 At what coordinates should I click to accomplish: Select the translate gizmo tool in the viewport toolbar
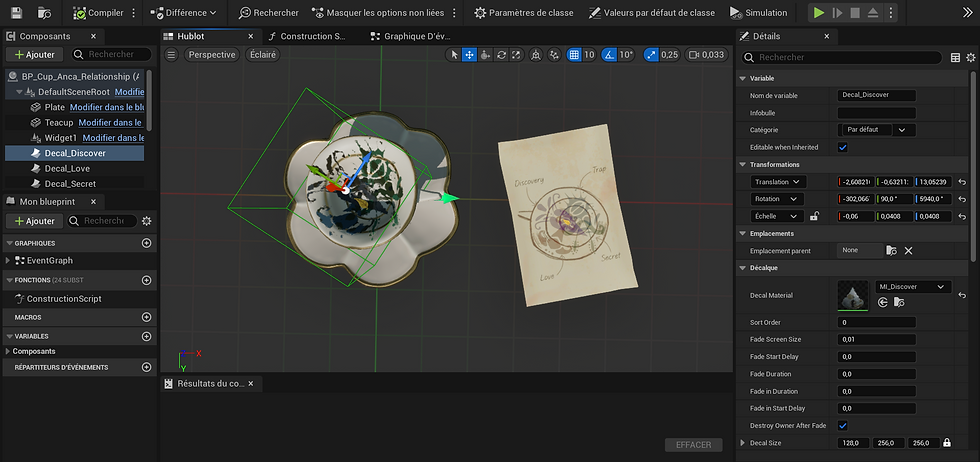click(469, 55)
